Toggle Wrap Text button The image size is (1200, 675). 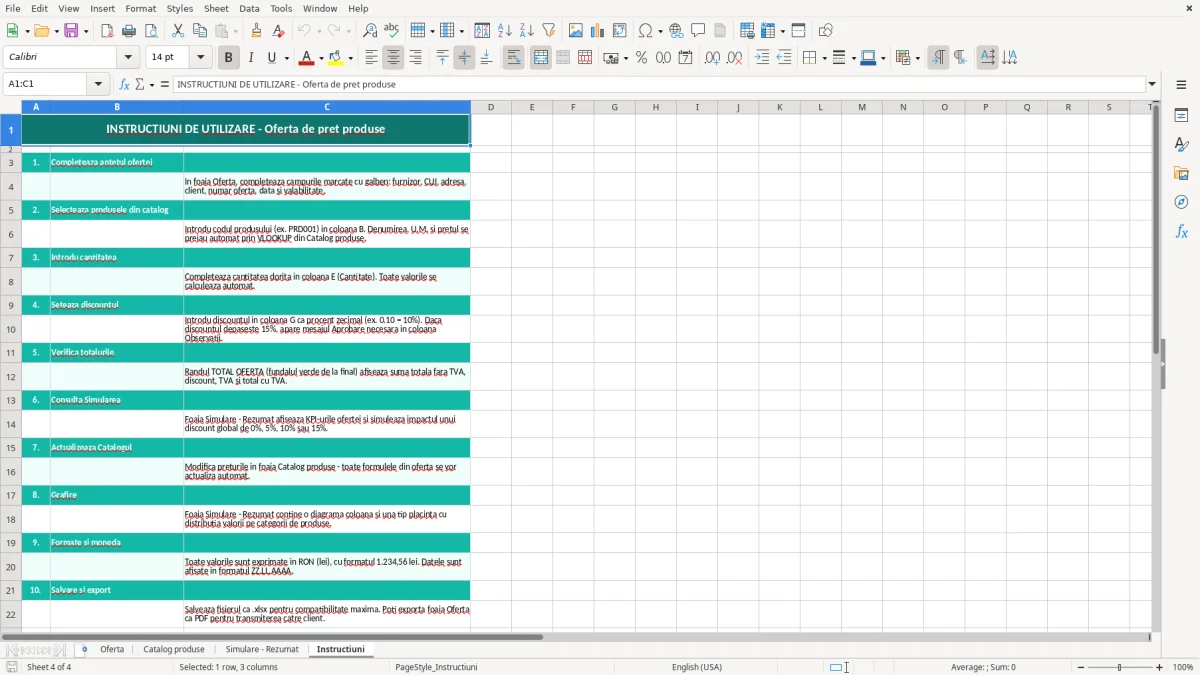pyautogui.click(x=514, y=58)
